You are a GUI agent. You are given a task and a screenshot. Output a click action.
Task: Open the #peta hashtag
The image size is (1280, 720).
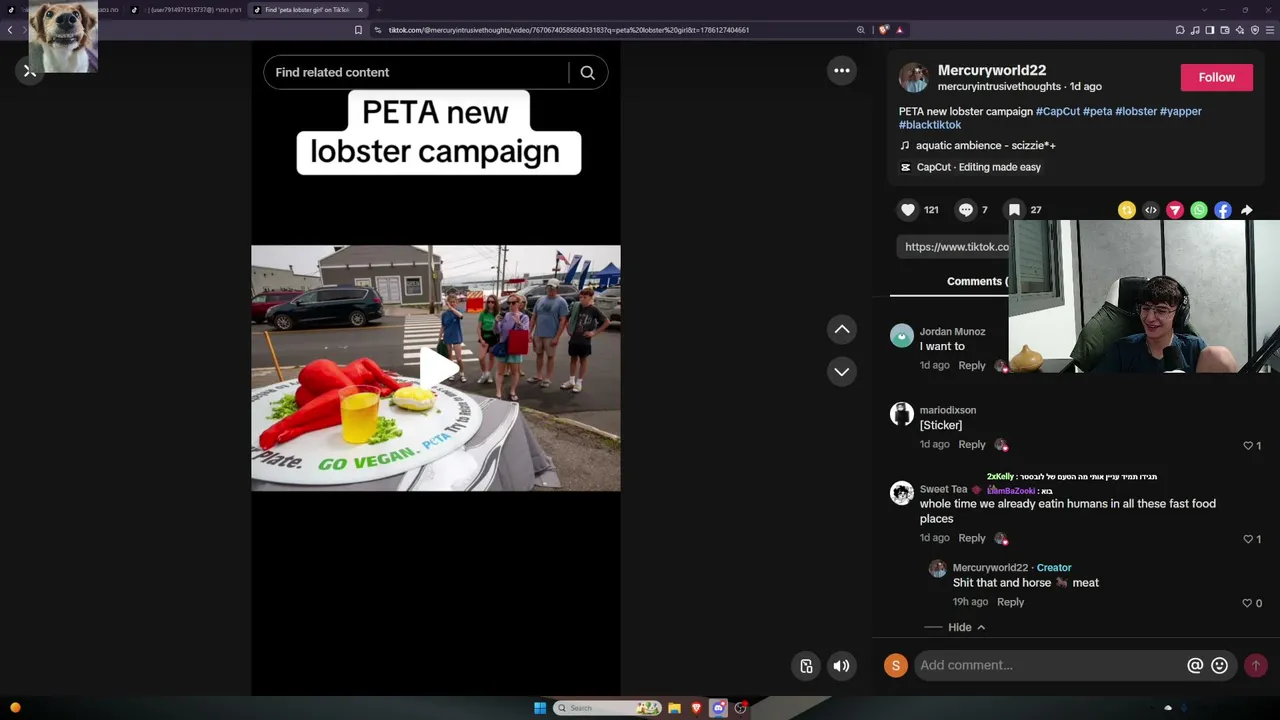pos(1097,111)
